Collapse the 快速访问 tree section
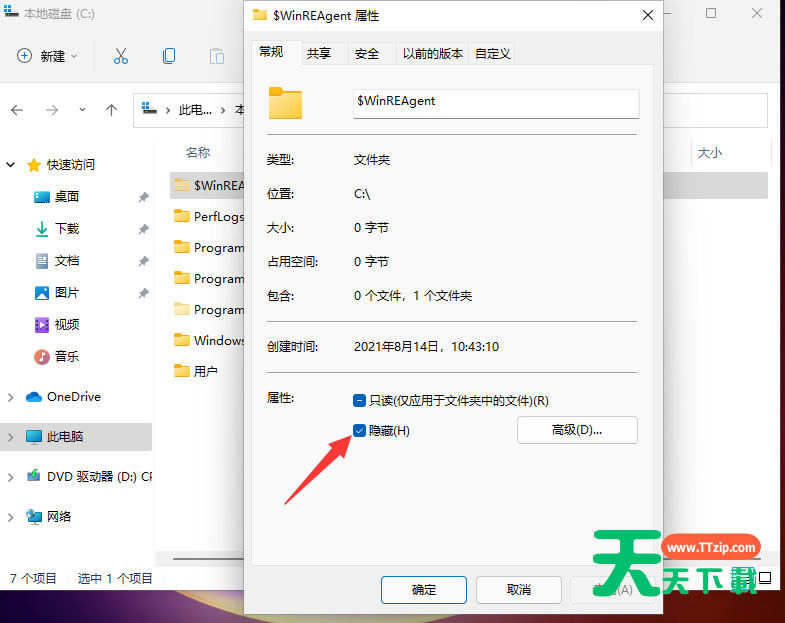This screenshot has height=623, width=785. click(x=11, y=165)
